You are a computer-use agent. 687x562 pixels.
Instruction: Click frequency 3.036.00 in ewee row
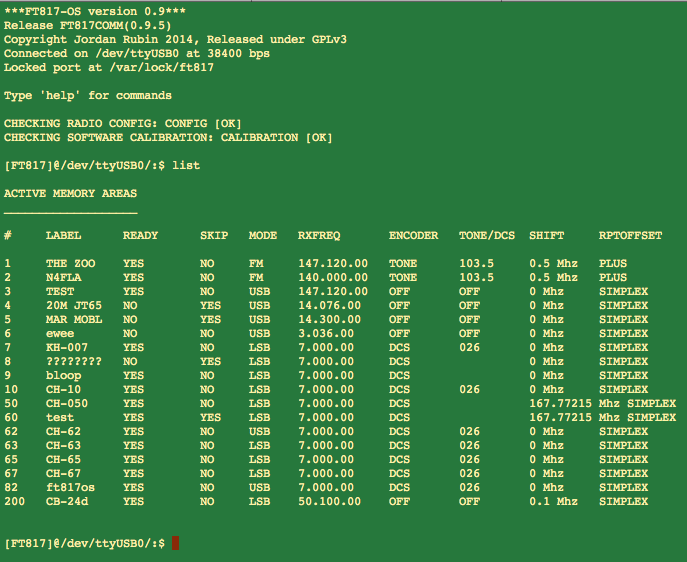[x=326, y=334]
